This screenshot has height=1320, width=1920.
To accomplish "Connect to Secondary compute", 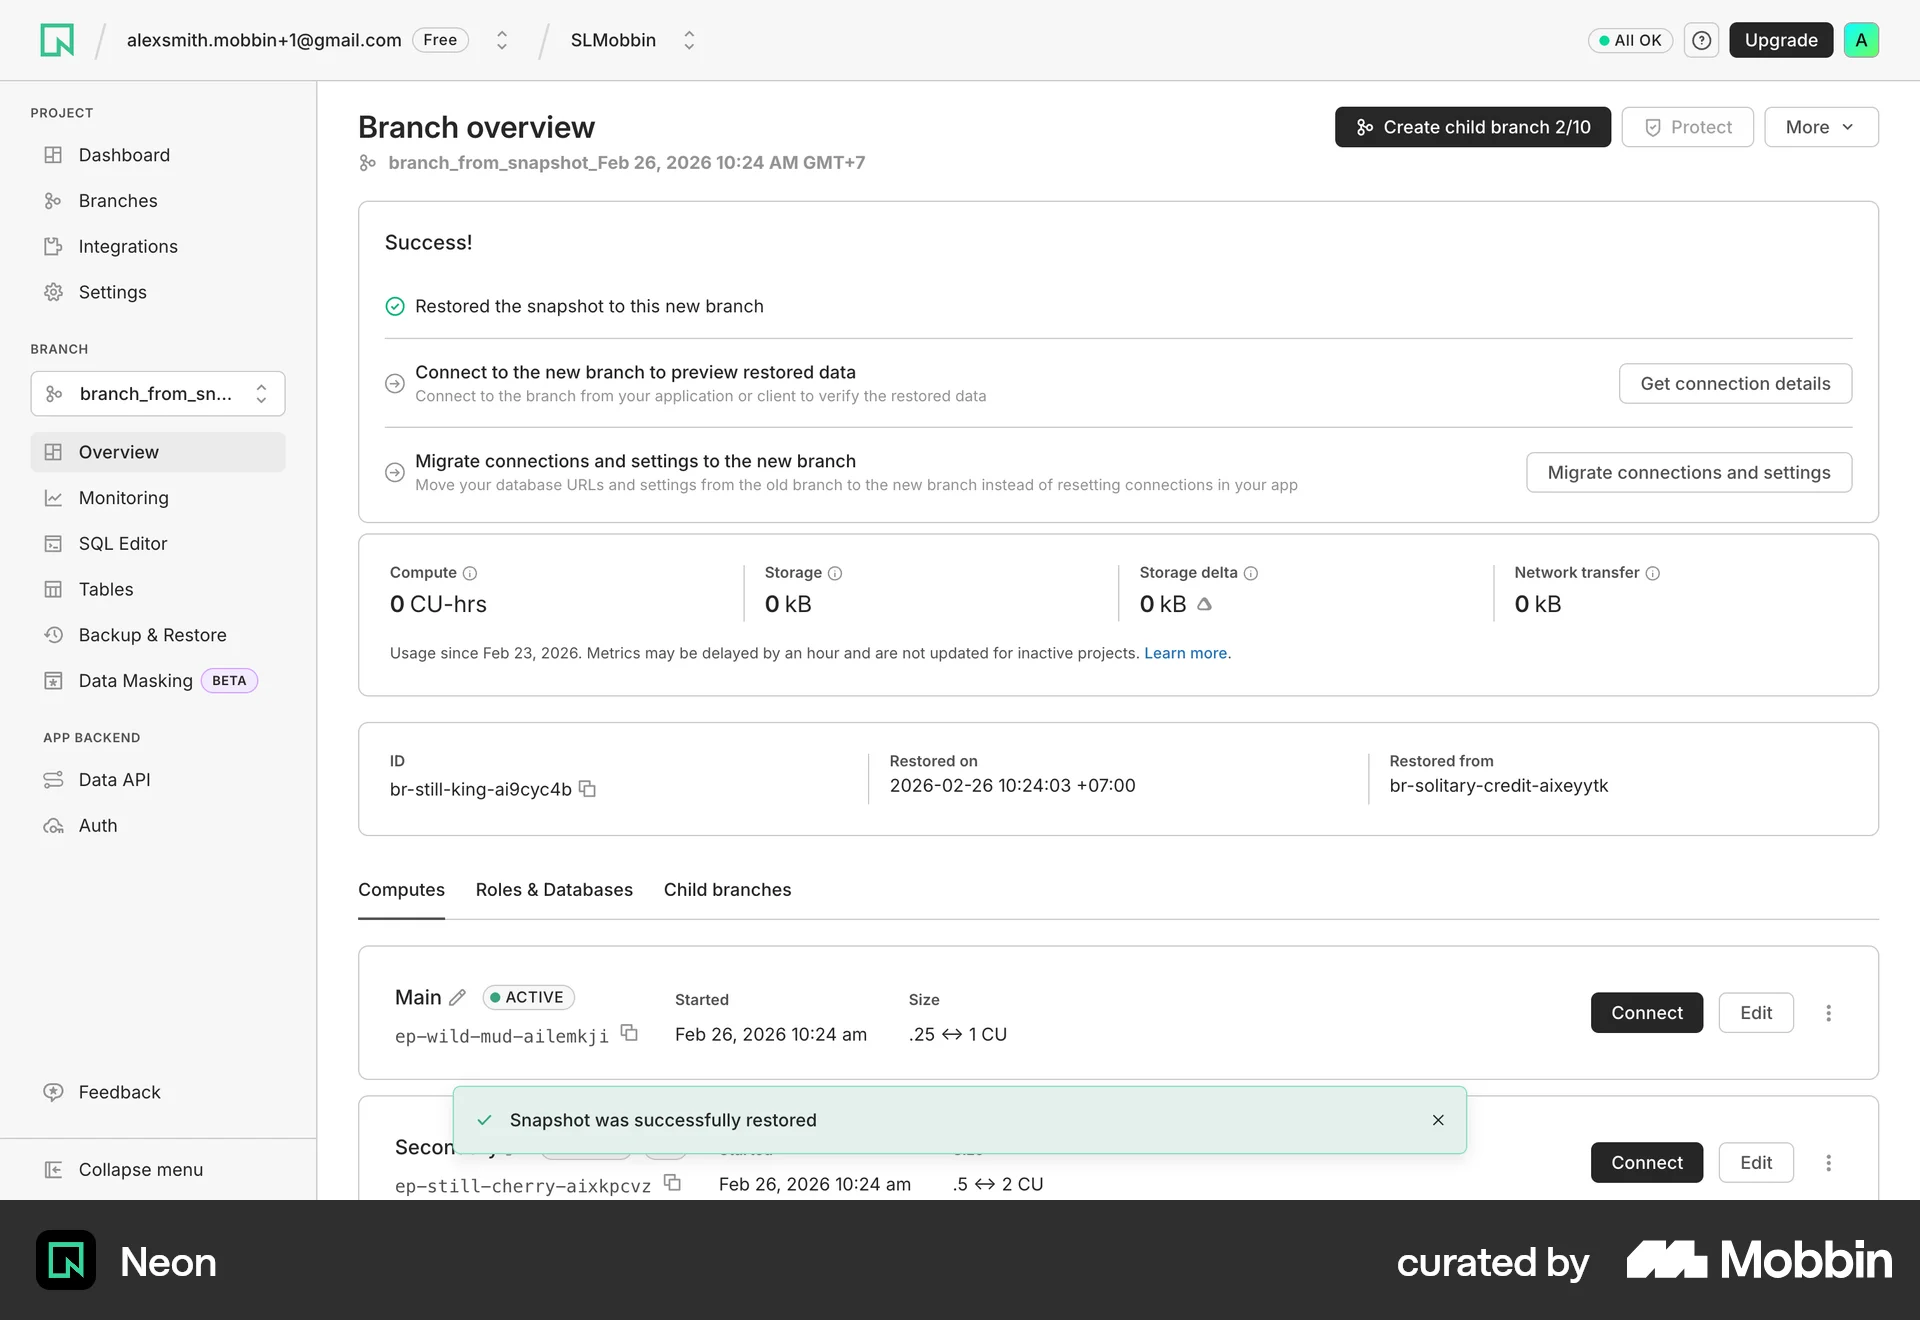I will [1647, 1163].
